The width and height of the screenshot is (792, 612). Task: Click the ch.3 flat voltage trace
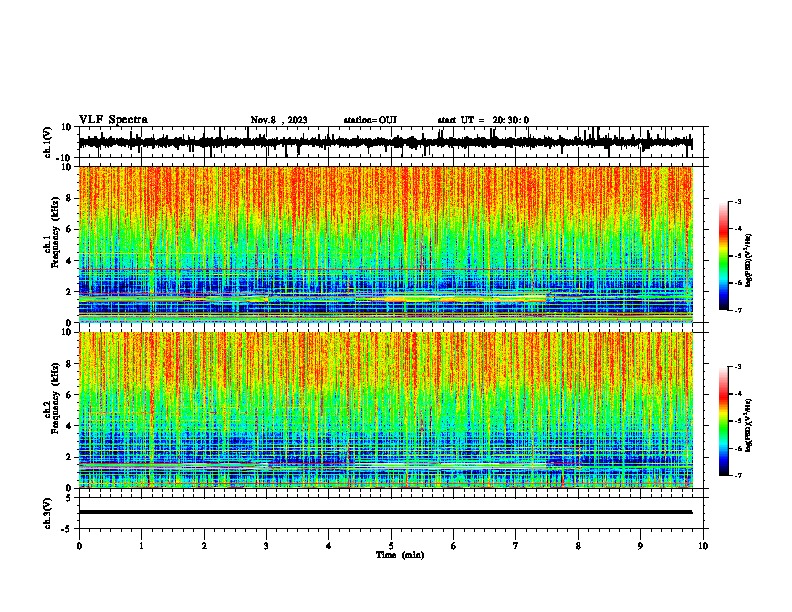click(385, 512)
